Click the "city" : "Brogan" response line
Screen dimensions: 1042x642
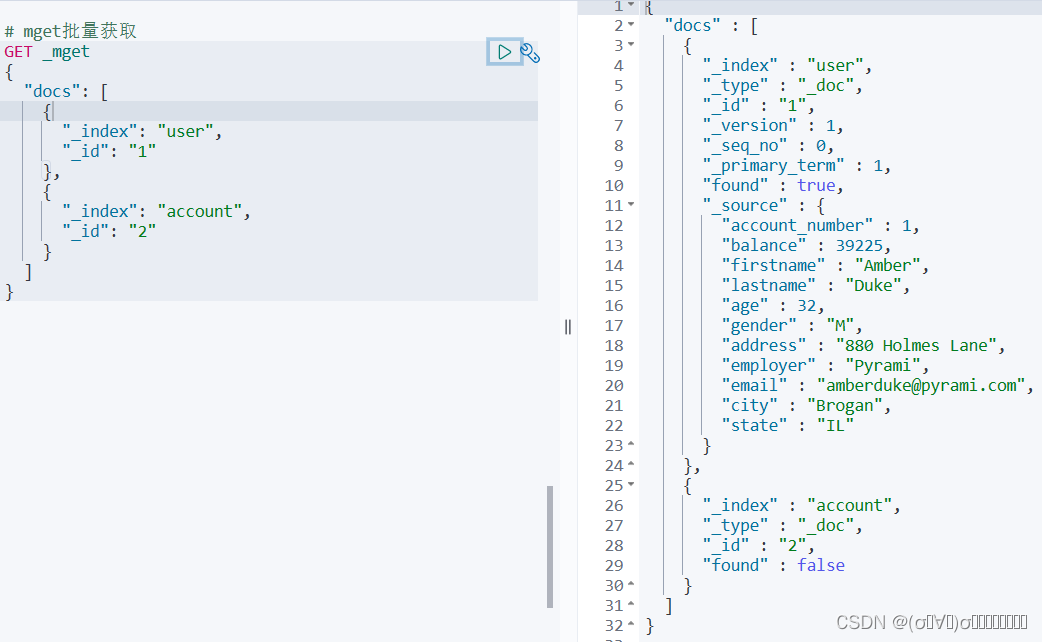pos(806,405)
